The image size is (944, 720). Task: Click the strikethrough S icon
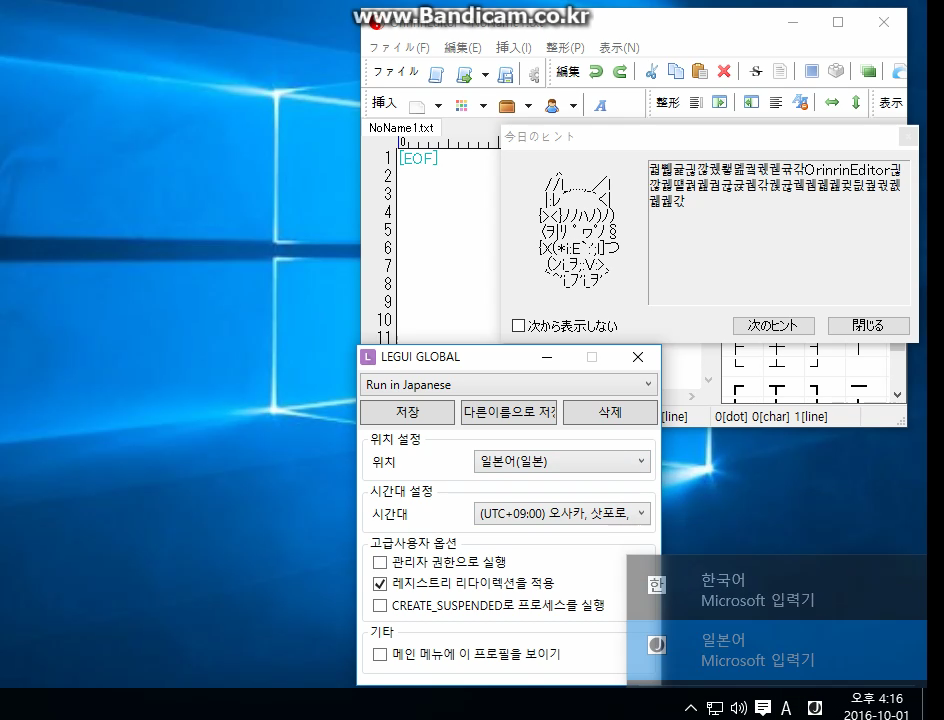[x=756, y=72]
